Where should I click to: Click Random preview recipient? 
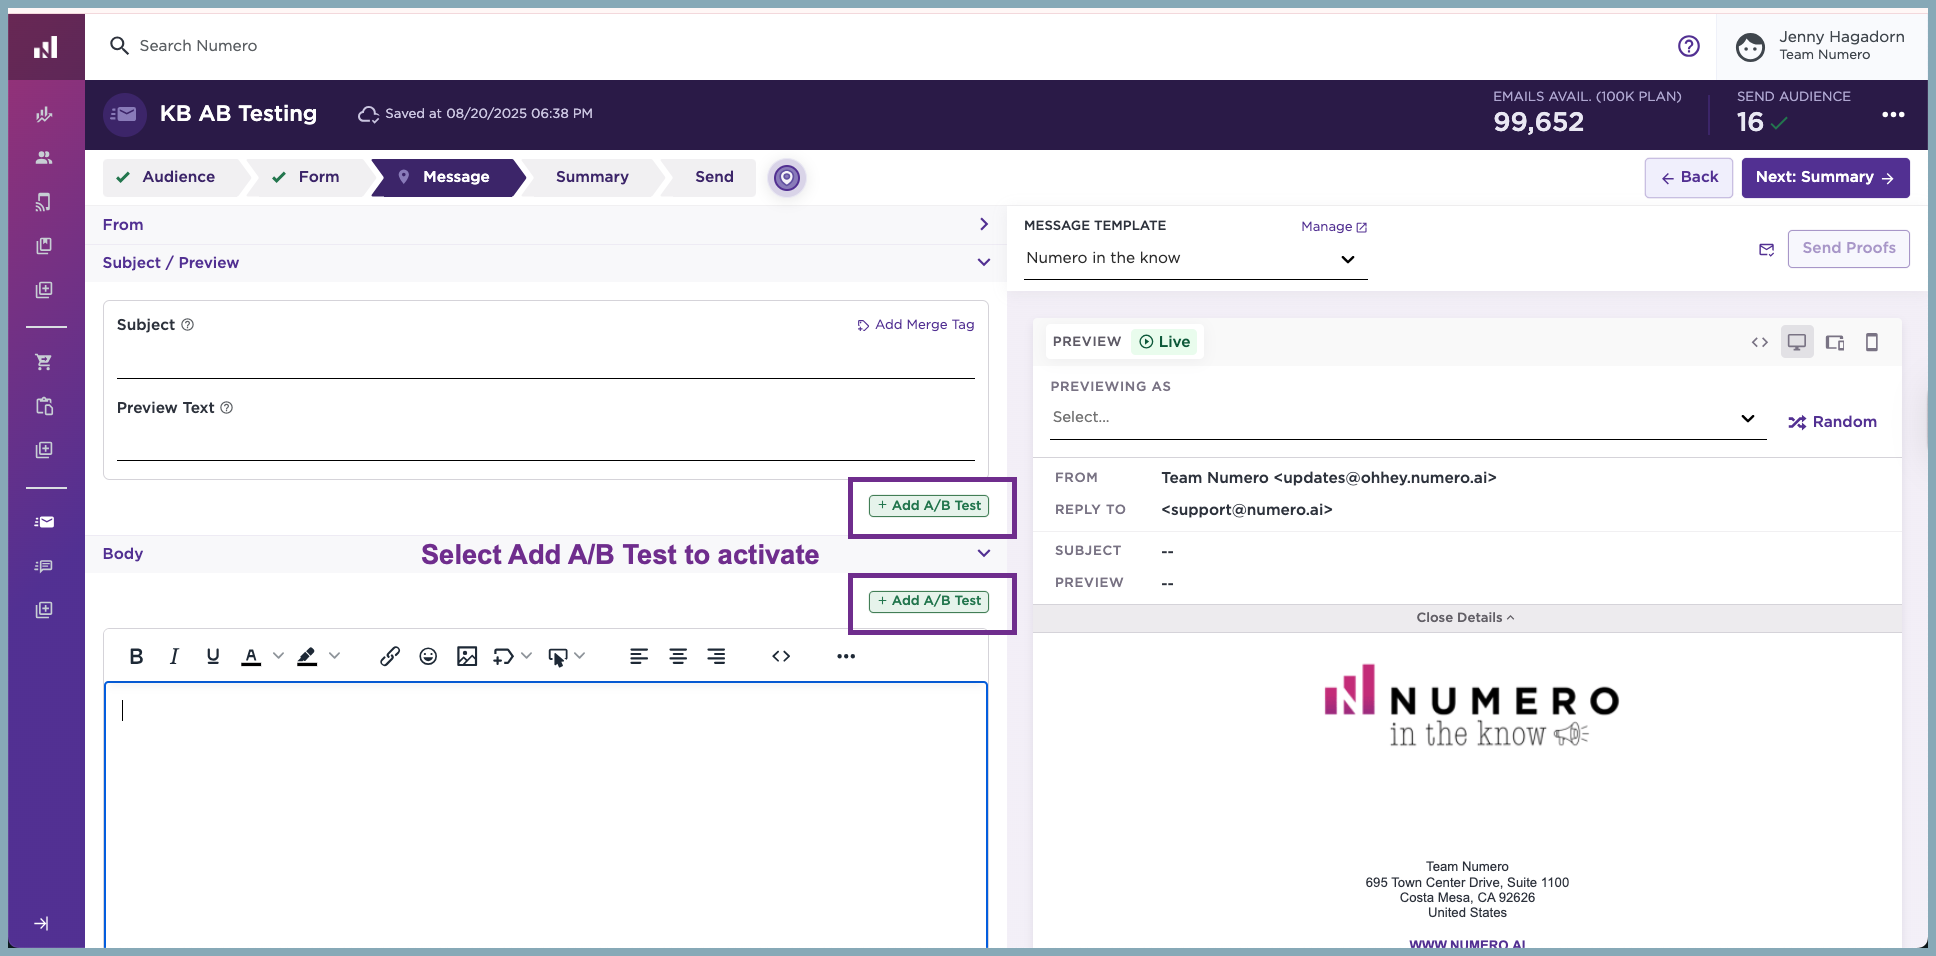coord(1833,422)
